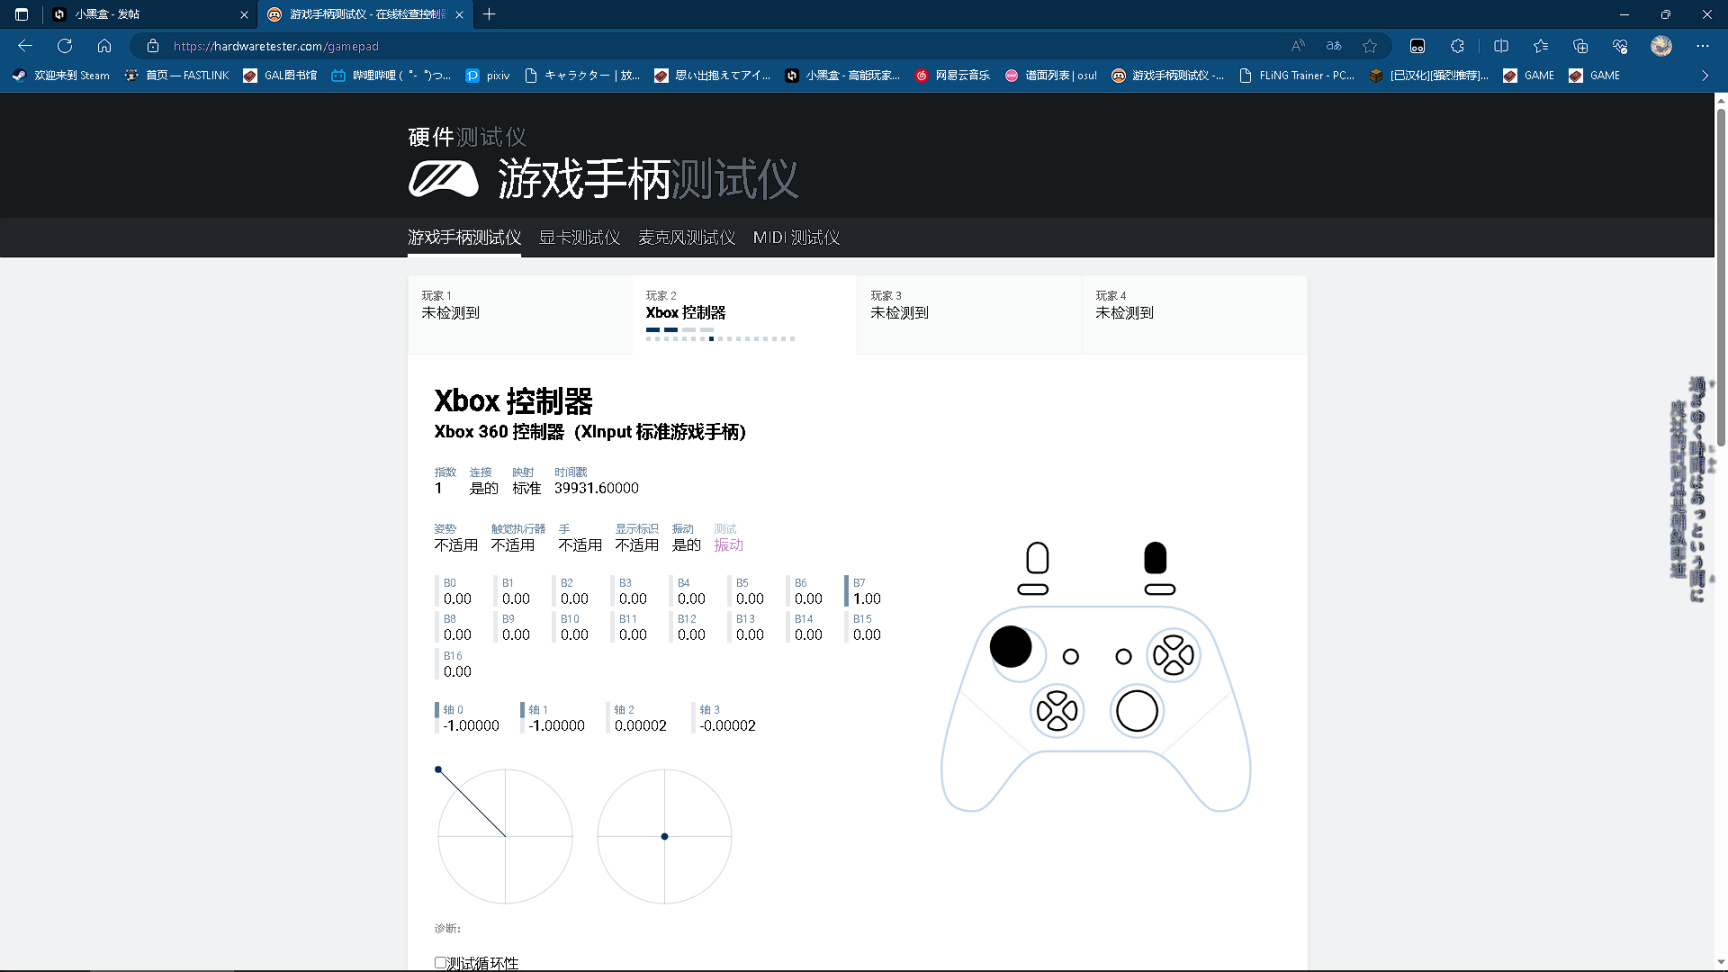
Task: Click the right stick on controller diagram
Action: click(x=1137, y=711)
